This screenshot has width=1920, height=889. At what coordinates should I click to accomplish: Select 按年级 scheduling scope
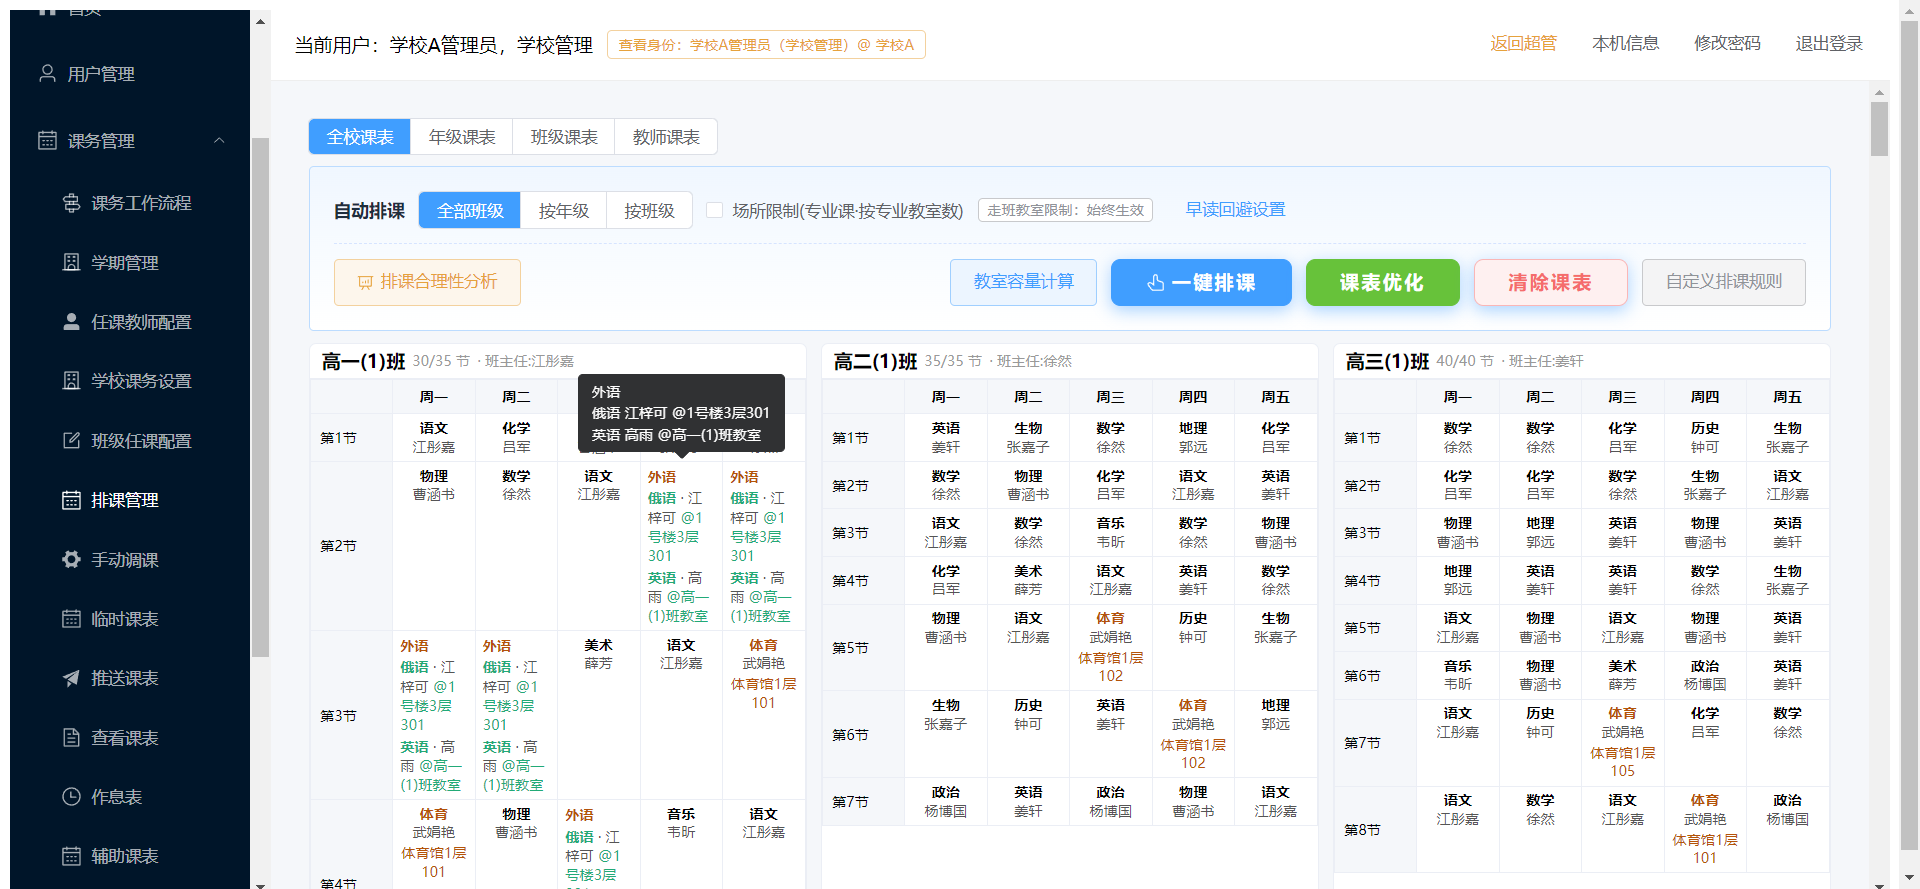coord(564,210)
